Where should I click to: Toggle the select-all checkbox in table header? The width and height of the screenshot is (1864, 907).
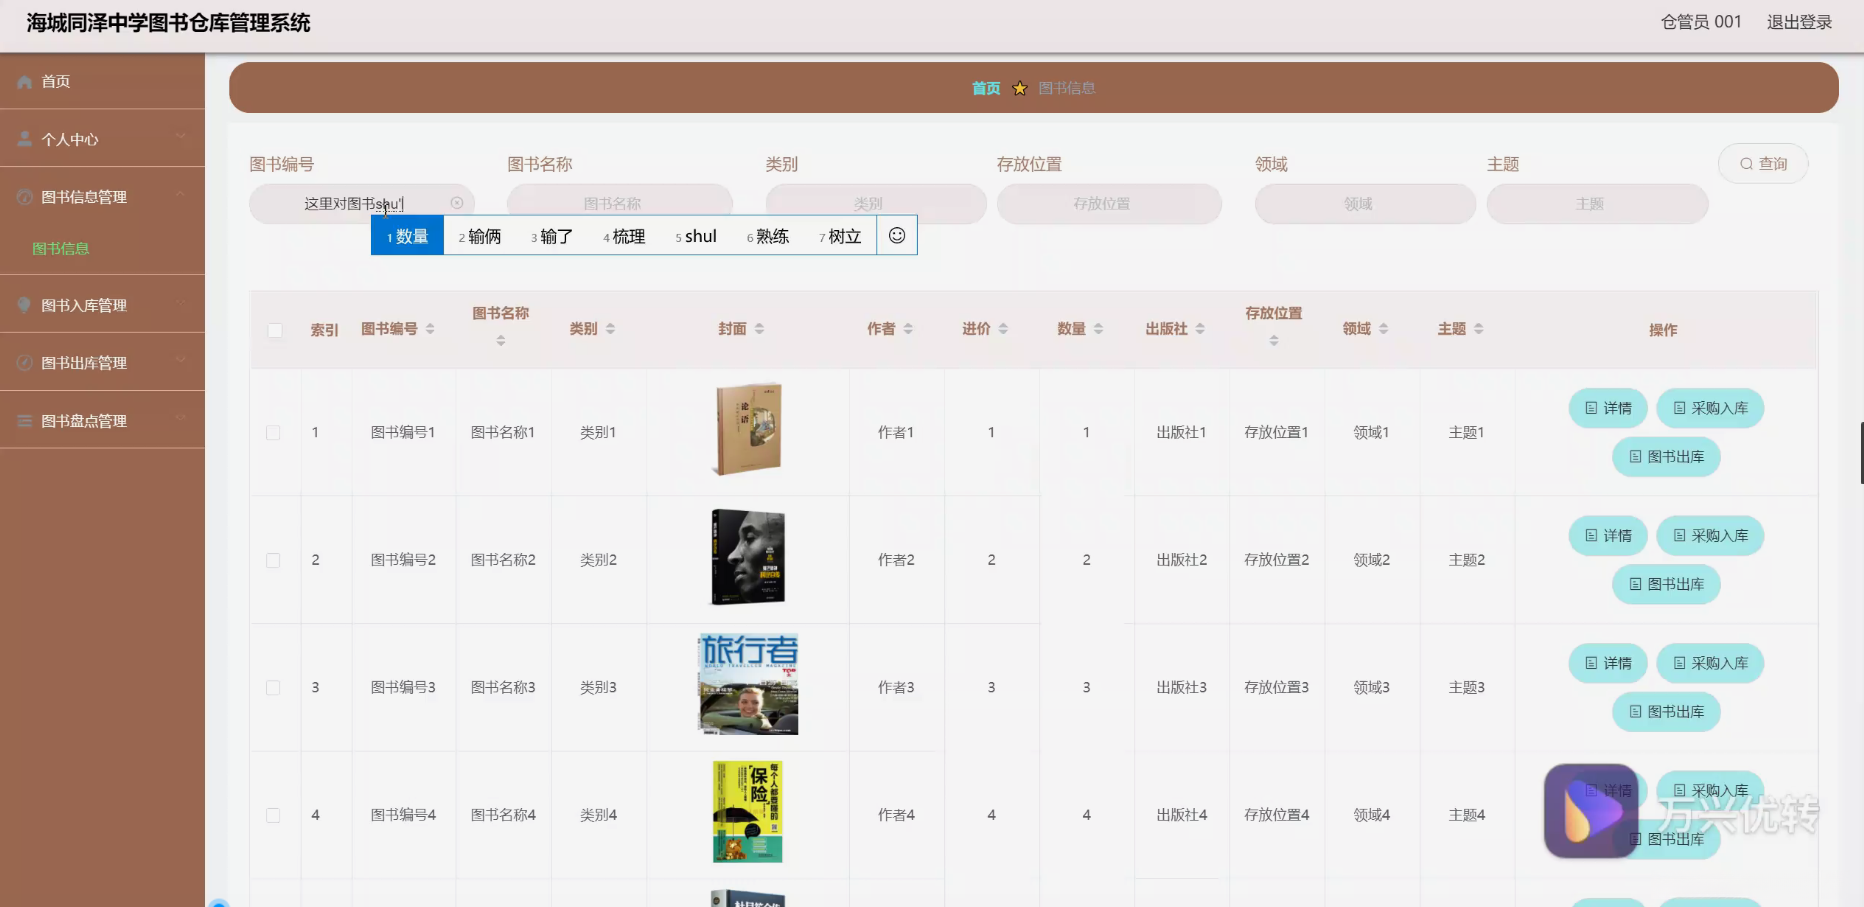[275, 330]
